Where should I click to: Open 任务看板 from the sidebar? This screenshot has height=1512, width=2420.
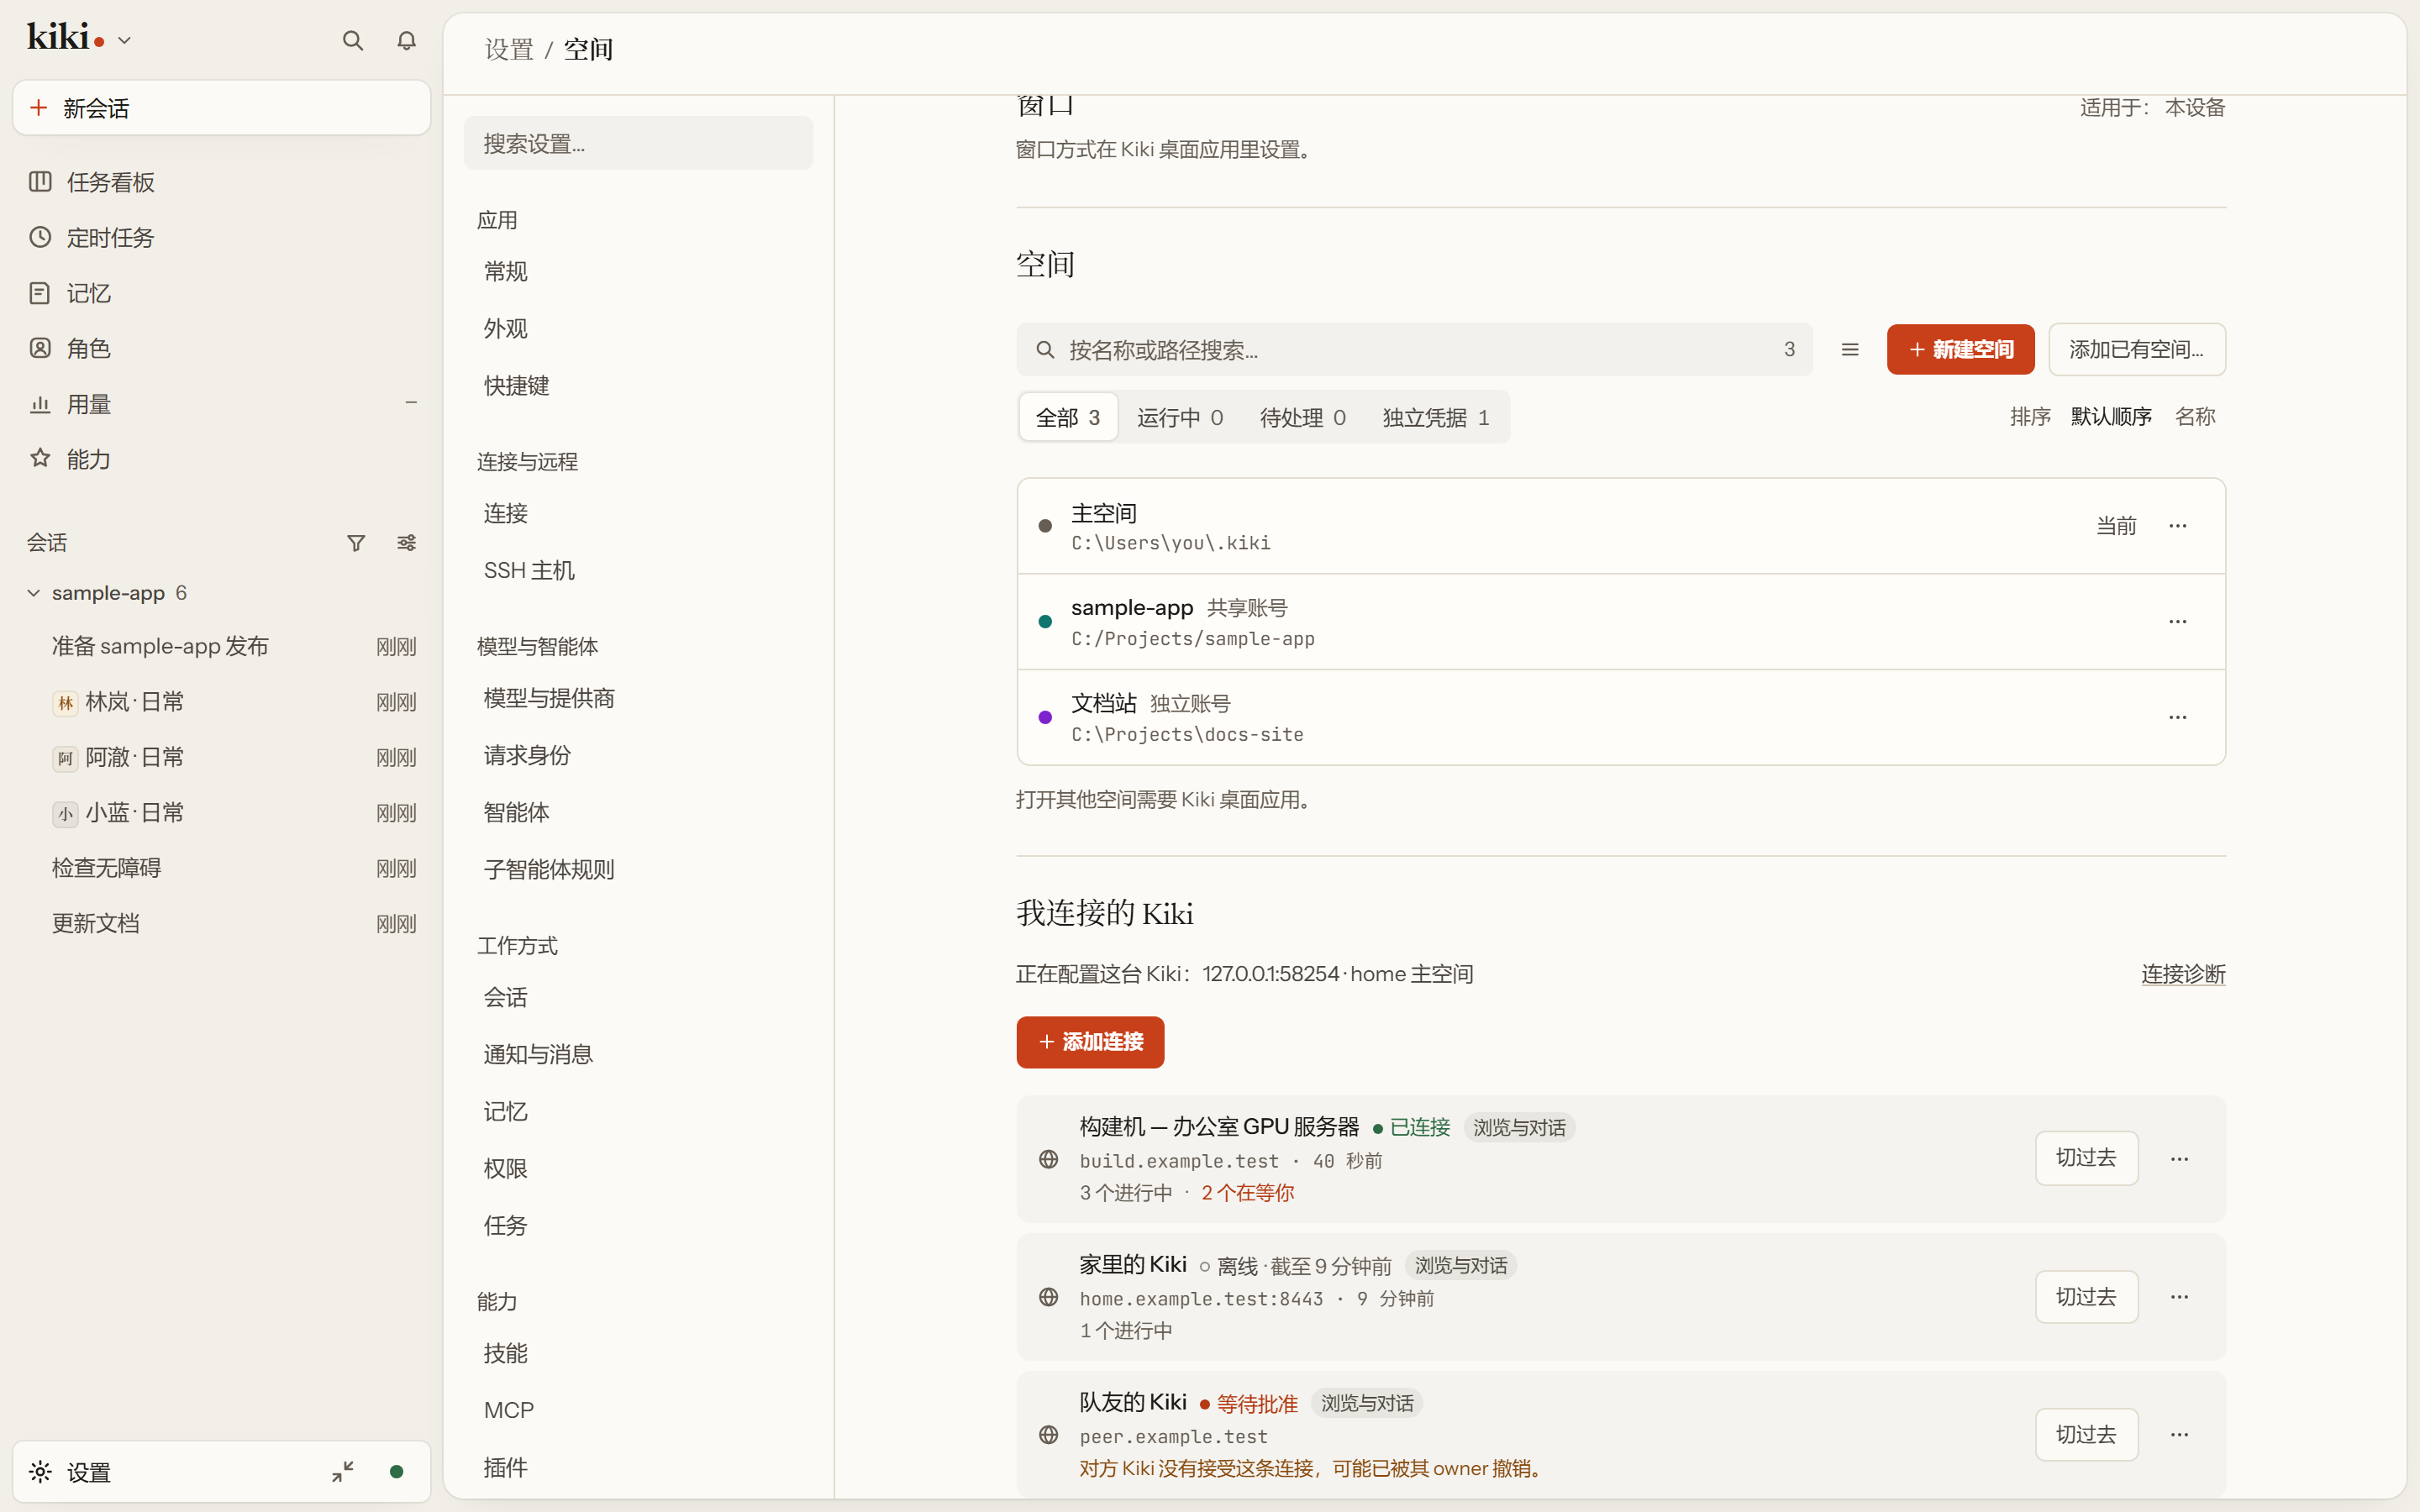[221, 182]
